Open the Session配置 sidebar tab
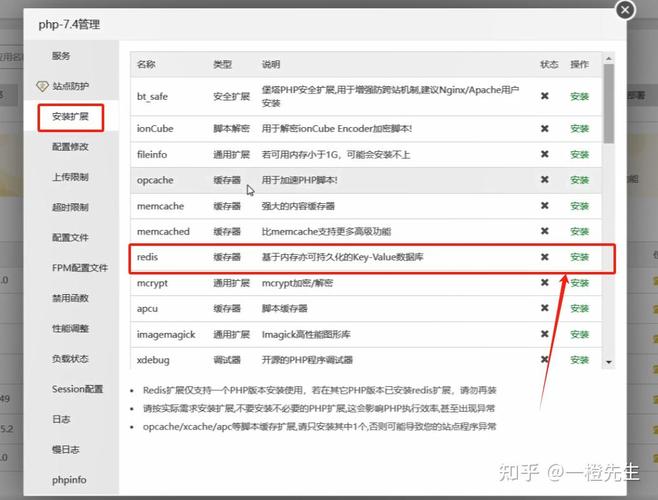 pos(77,389)
